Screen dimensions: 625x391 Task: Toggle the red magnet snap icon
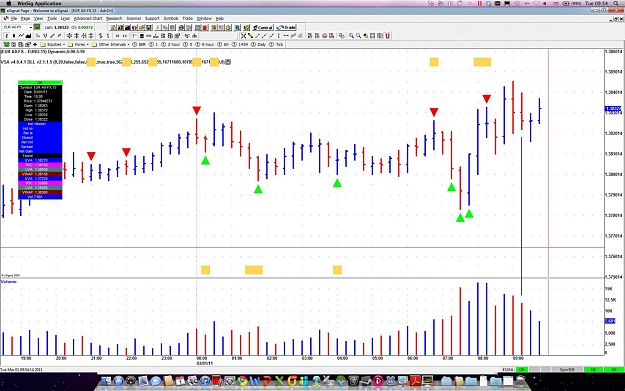coord(387,36)
